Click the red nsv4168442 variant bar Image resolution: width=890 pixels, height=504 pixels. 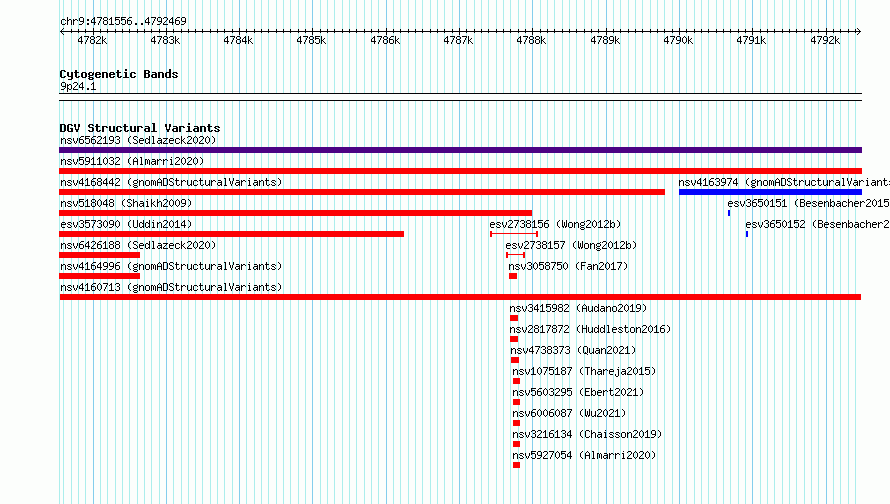coord(362,192)
